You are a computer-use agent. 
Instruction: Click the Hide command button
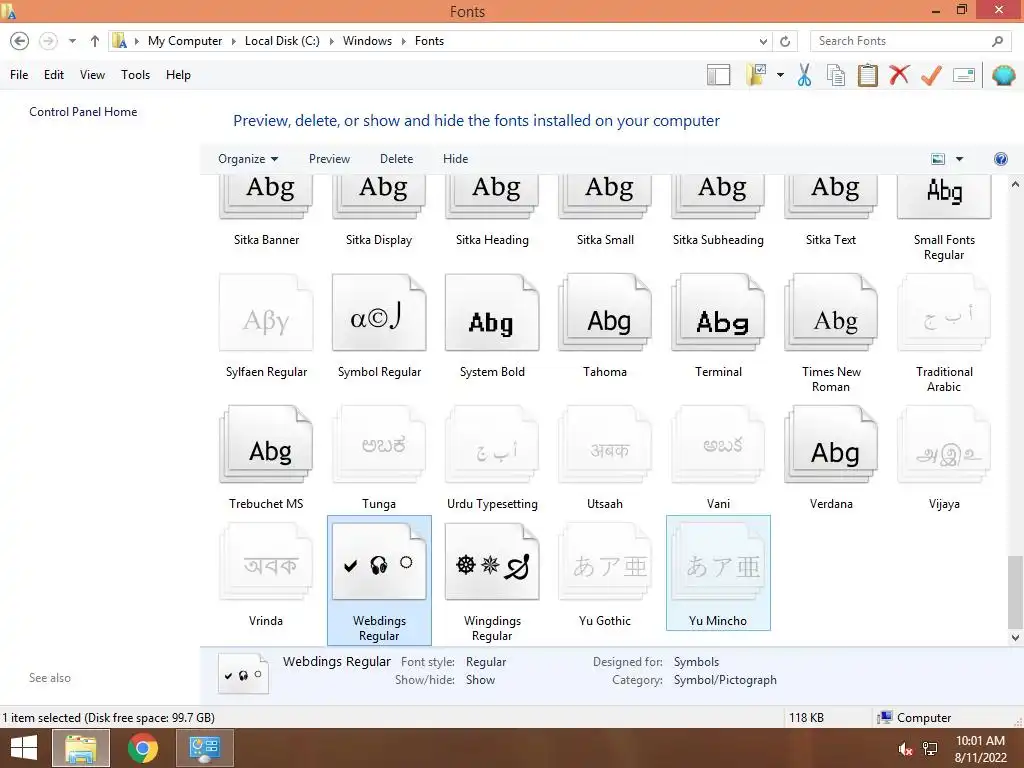(455, 159)
